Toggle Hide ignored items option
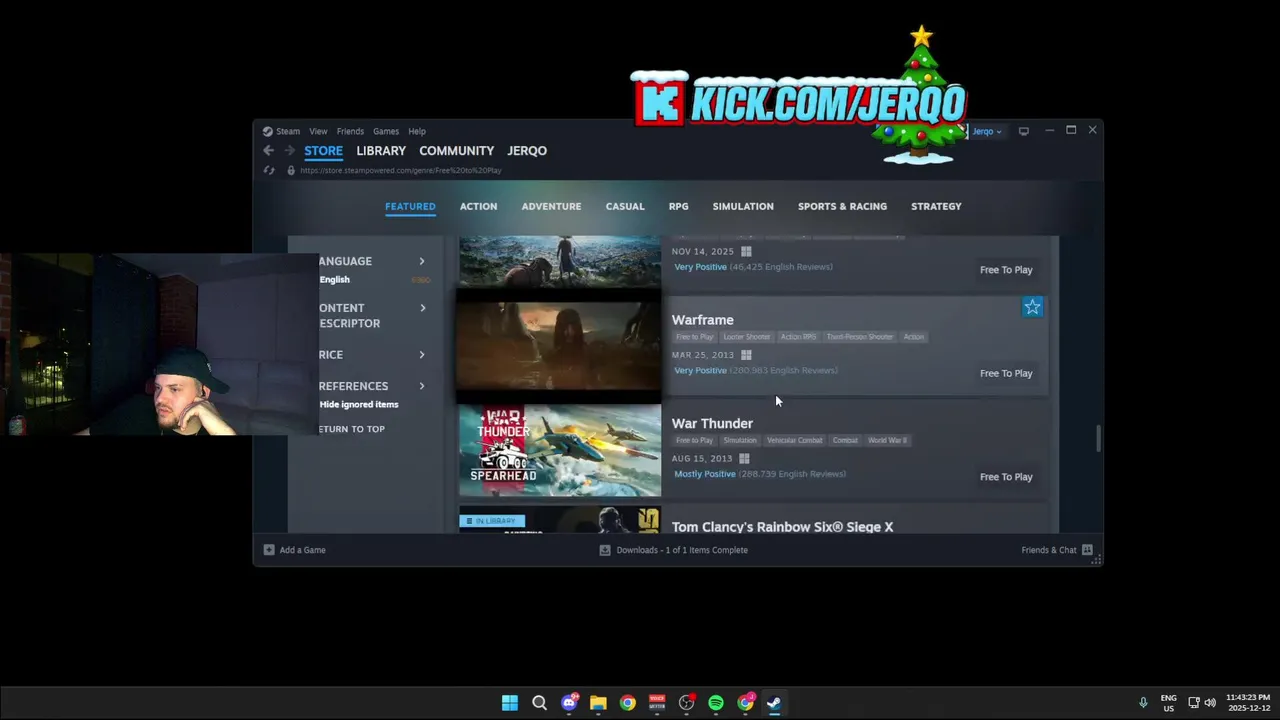Image resolution: width=1280 pixels, height=720 pixels. (359, 404)
